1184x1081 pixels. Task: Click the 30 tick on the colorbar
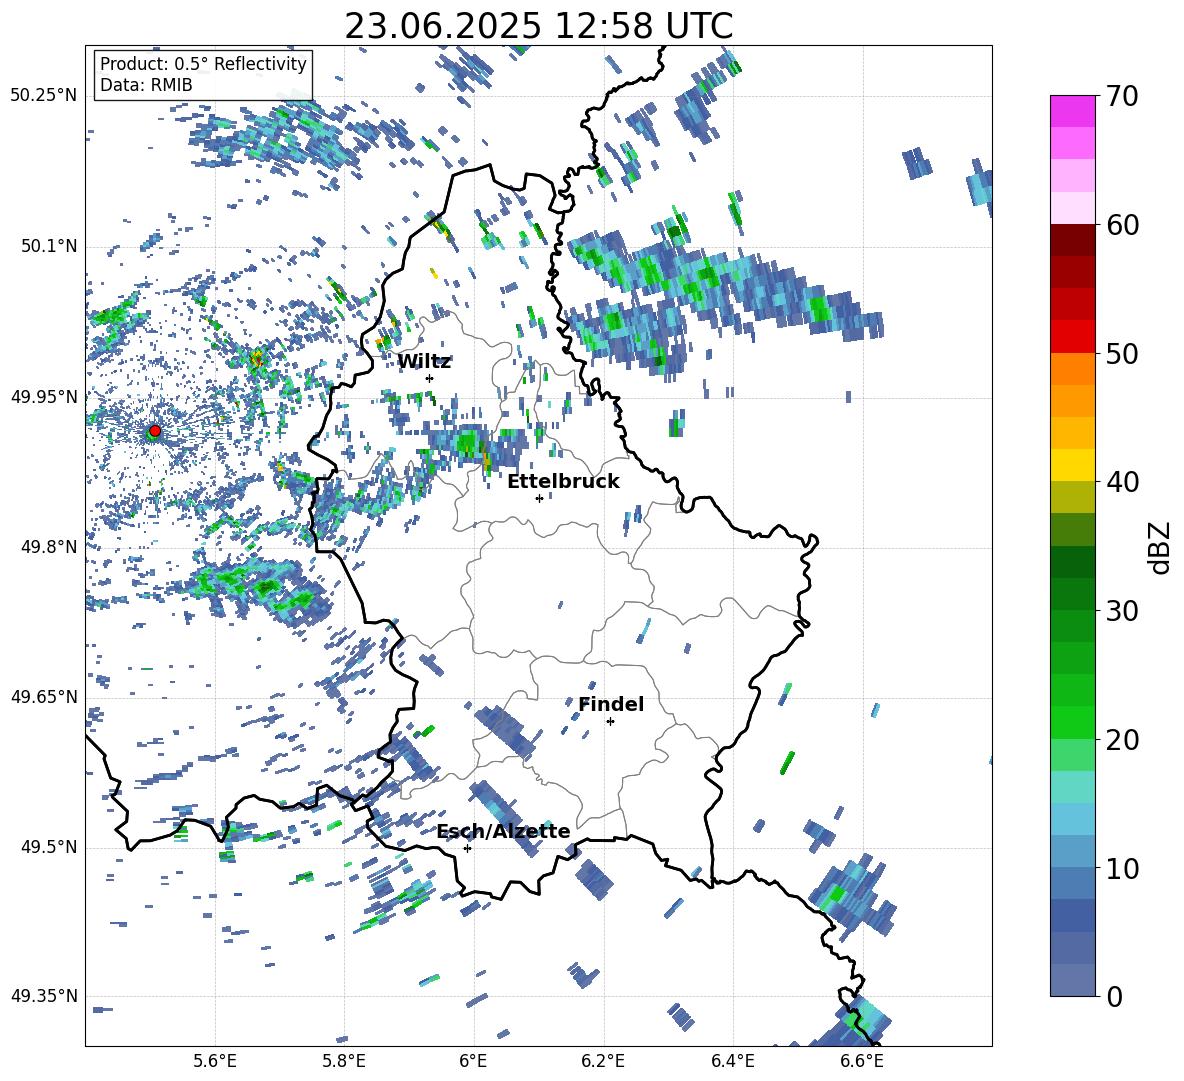[1122, 611]
